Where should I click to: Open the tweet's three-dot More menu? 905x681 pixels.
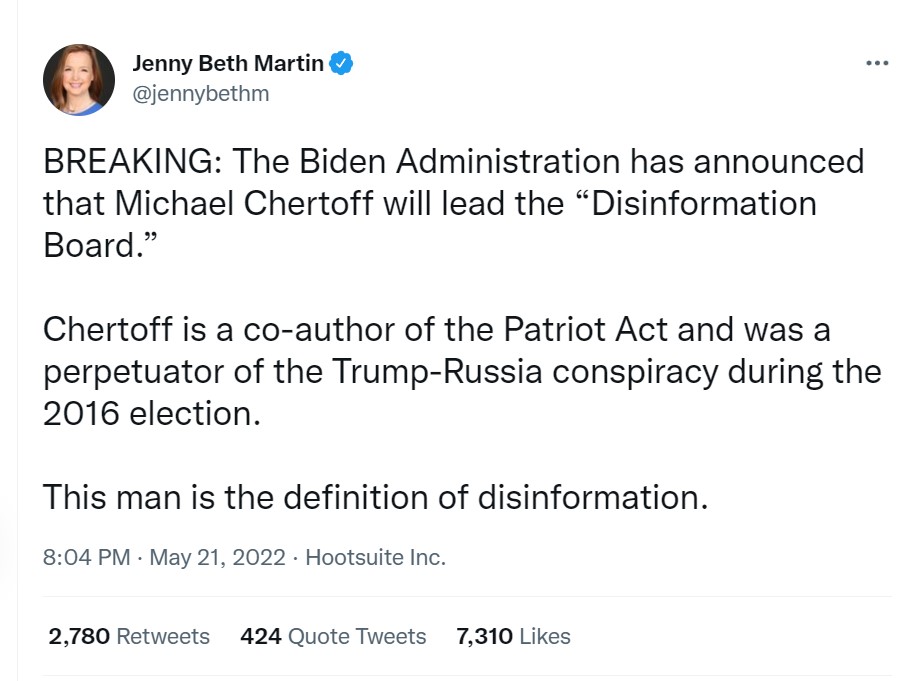[876, 63]
